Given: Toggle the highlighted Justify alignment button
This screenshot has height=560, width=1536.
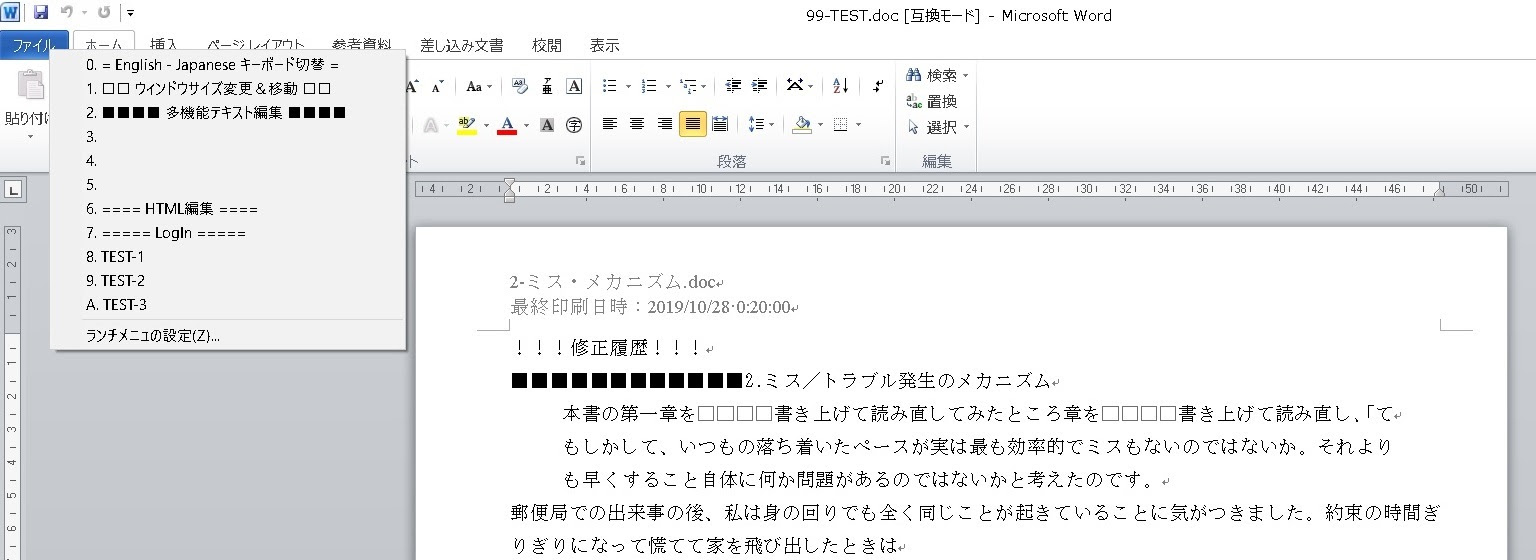Looking at the screenshot, I should 692,125.
